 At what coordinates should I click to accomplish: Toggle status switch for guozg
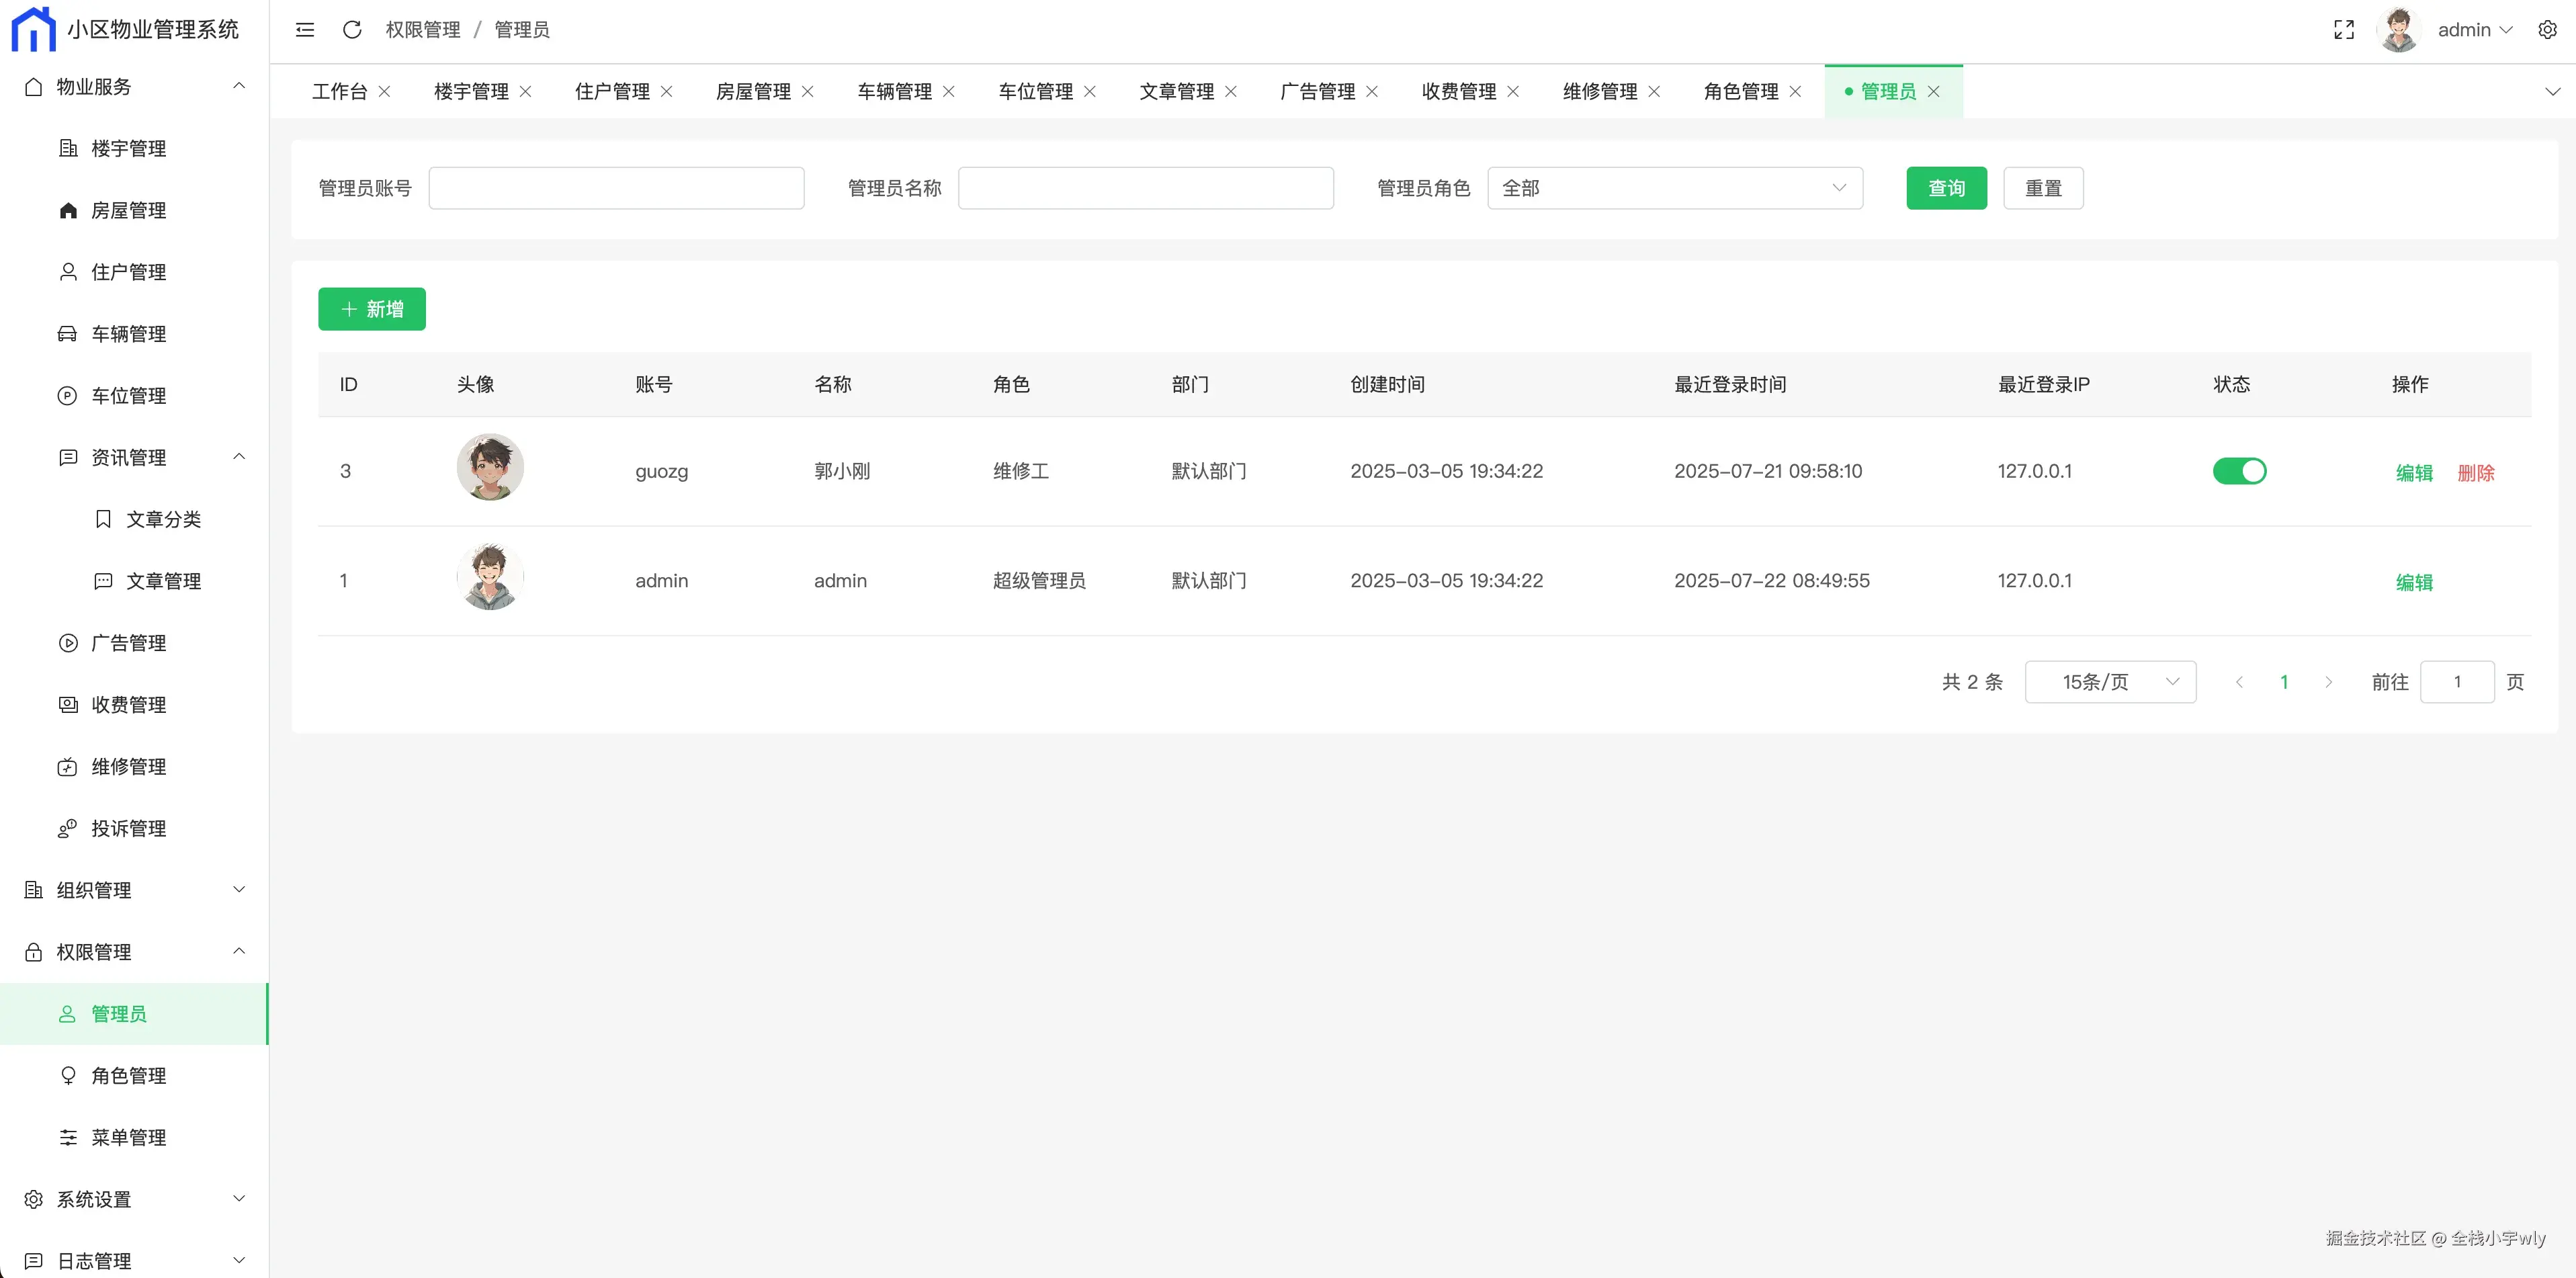(2239, 471)
